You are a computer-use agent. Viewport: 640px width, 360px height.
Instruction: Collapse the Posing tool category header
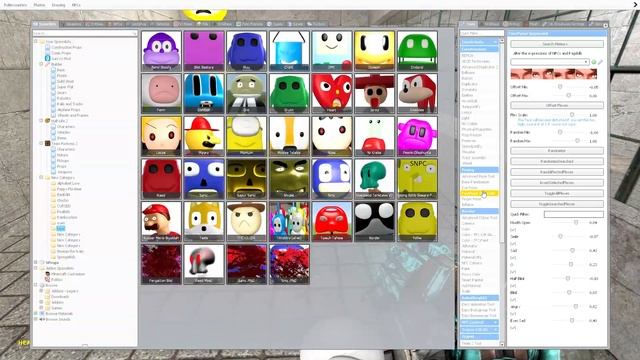(x=479, y=170)
